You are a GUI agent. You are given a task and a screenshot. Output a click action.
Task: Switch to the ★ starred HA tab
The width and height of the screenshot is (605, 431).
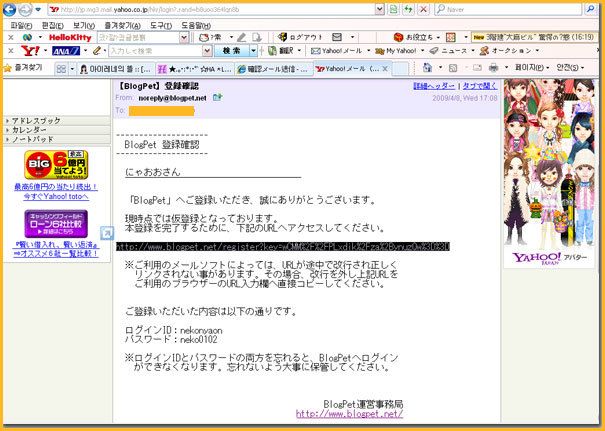coord(196,69)
